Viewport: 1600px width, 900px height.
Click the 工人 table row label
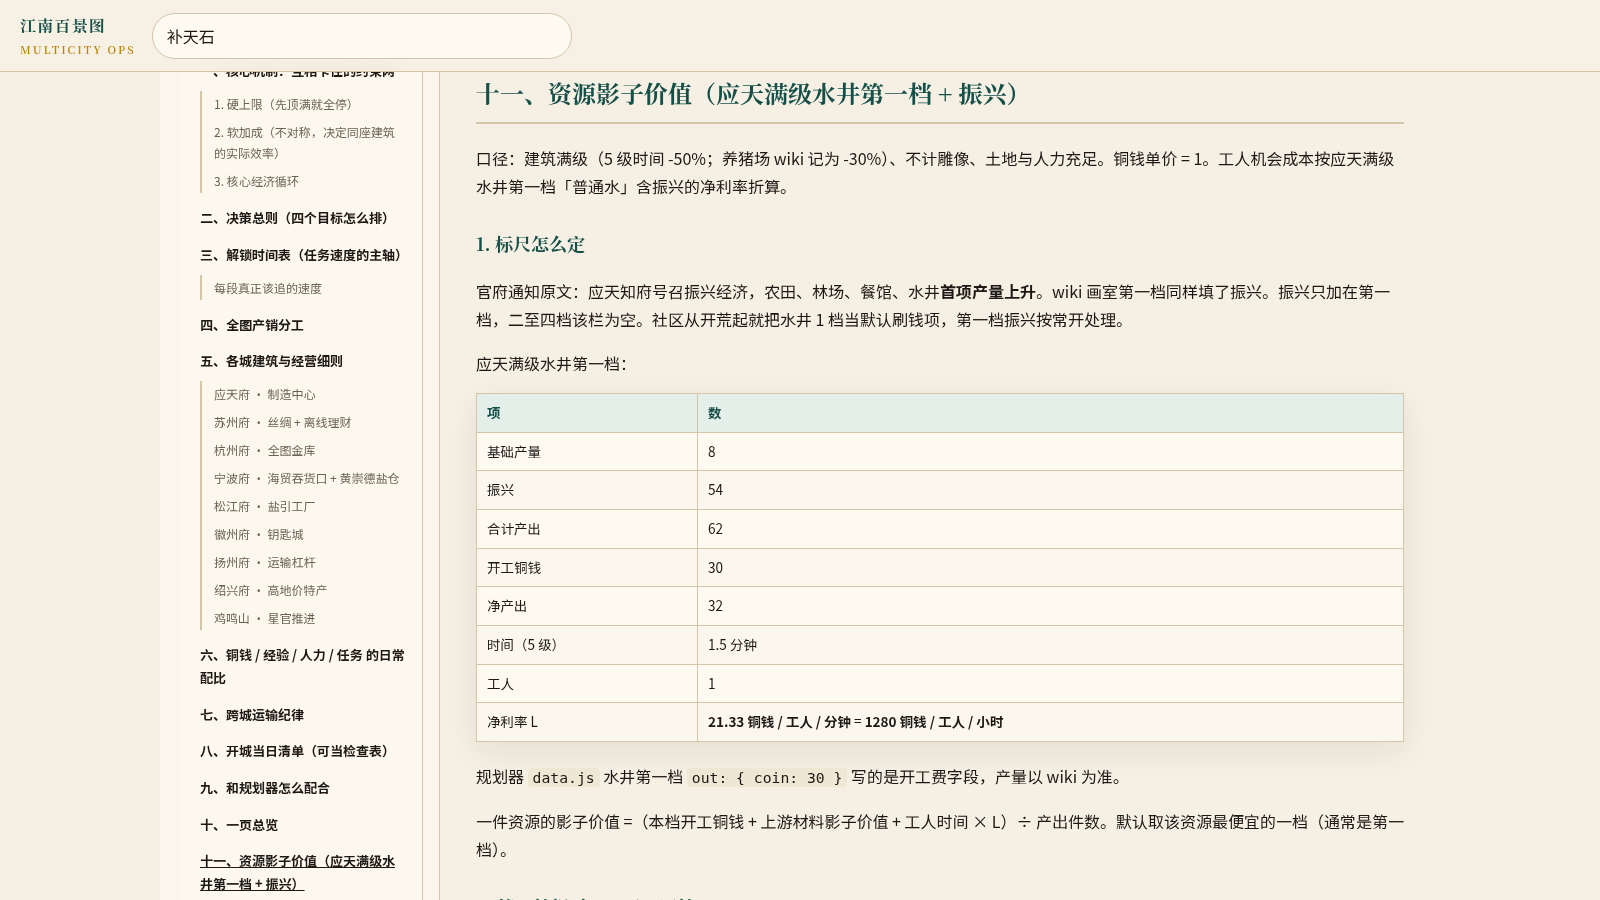586,684
